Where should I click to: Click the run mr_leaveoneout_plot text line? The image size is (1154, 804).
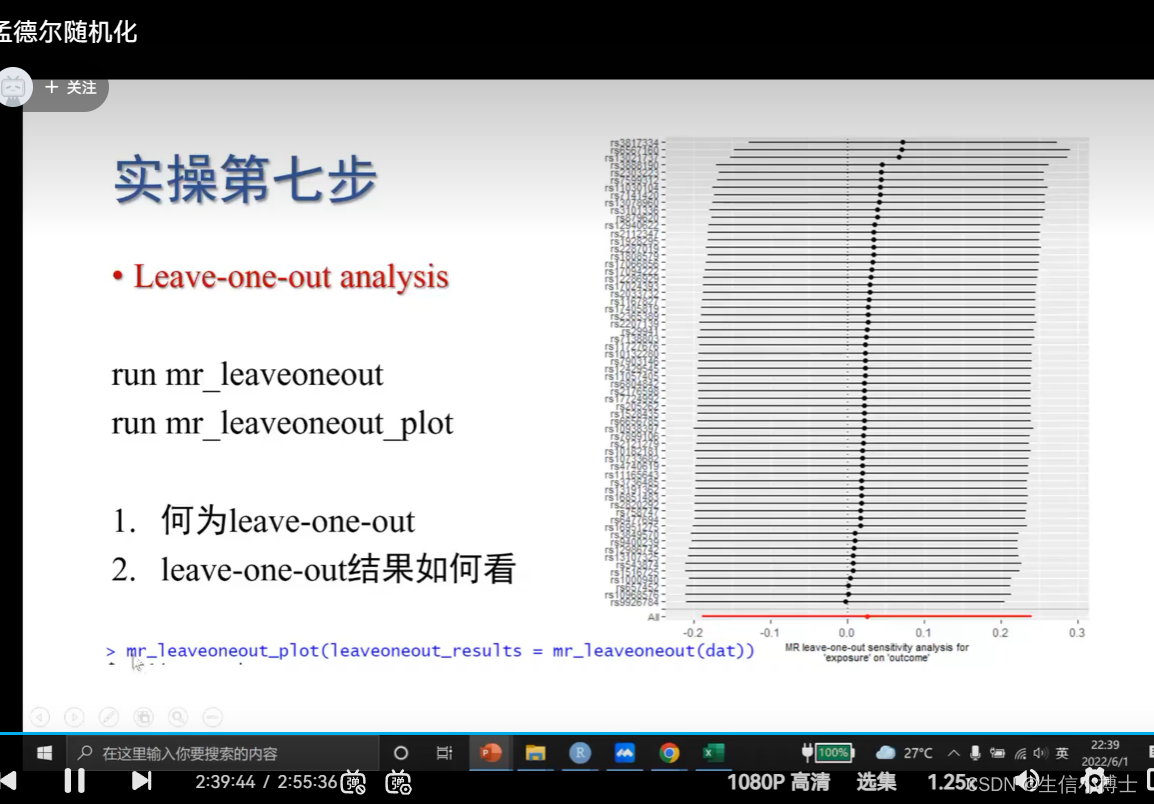point(283,423)
